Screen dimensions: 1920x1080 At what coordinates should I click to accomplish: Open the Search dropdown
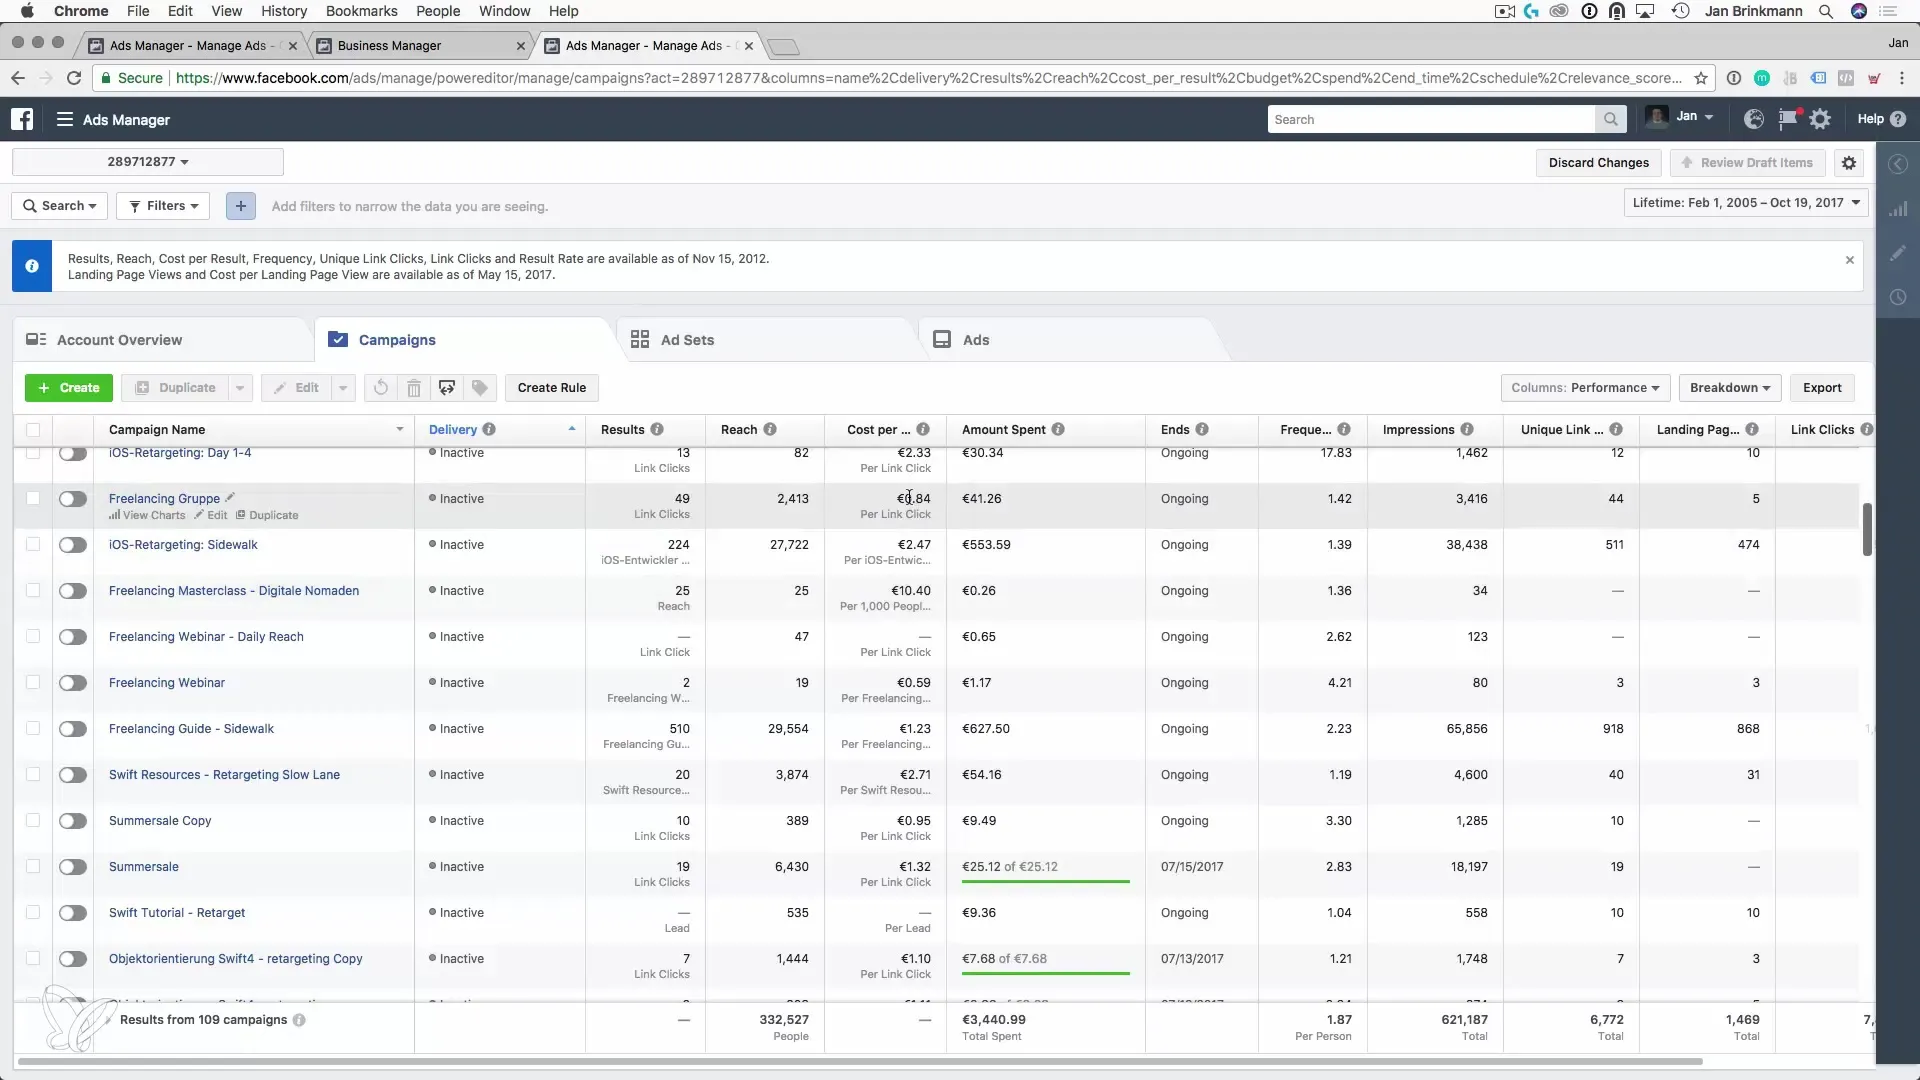60,206
